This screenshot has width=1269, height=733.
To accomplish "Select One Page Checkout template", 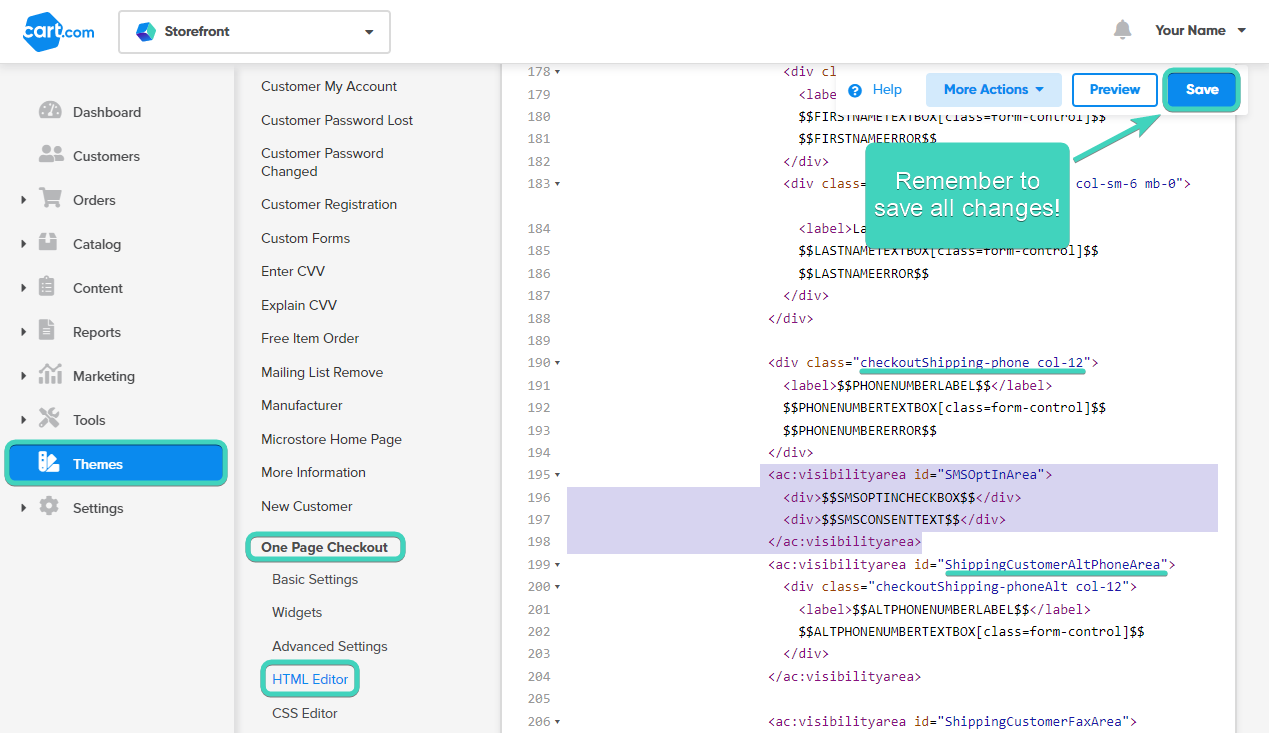I will click(325, 547).
